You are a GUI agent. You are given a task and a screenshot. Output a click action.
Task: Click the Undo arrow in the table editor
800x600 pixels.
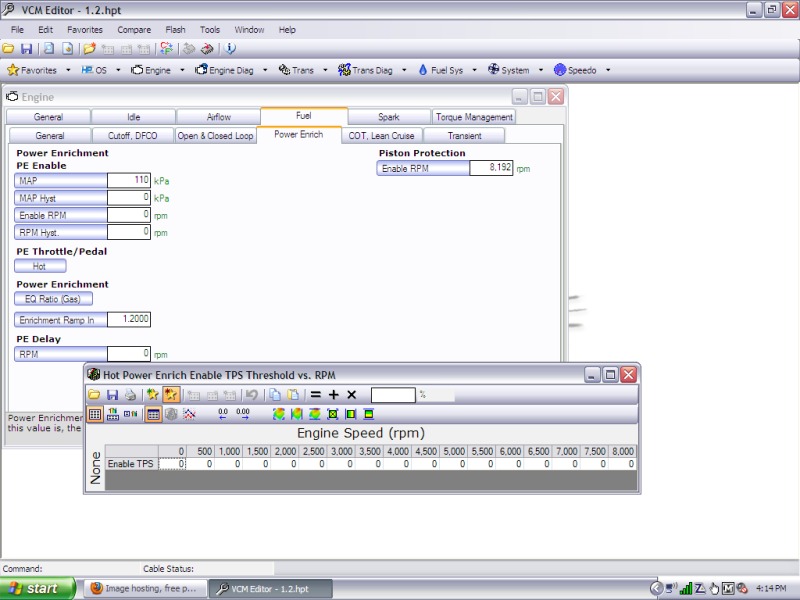click(250, 394)
